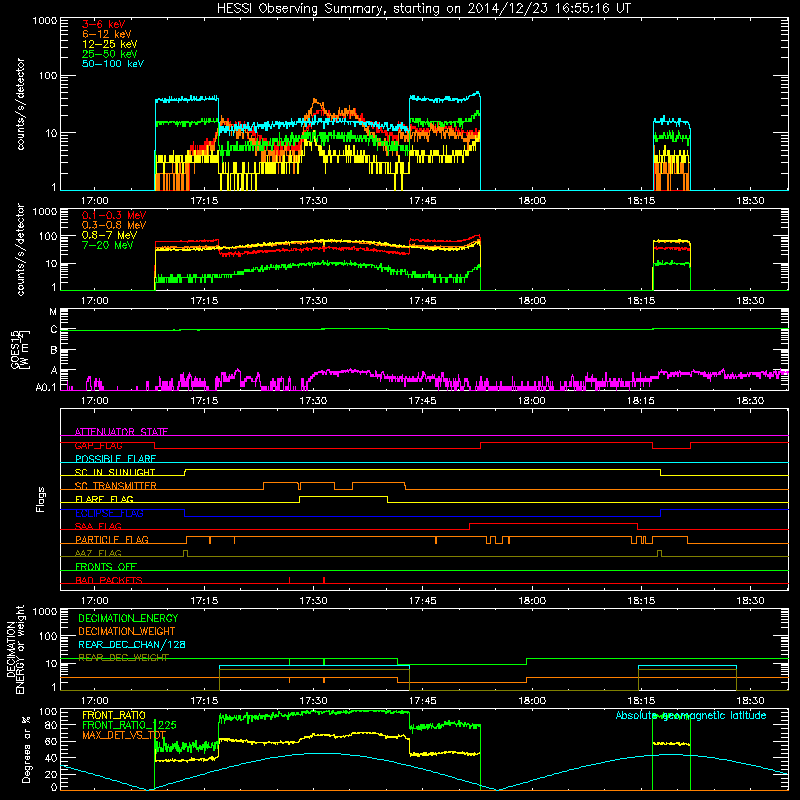Select the DECIMATION_ENERGY legend label
Viewport: 800px width, 800px height.
pos(128,618)
